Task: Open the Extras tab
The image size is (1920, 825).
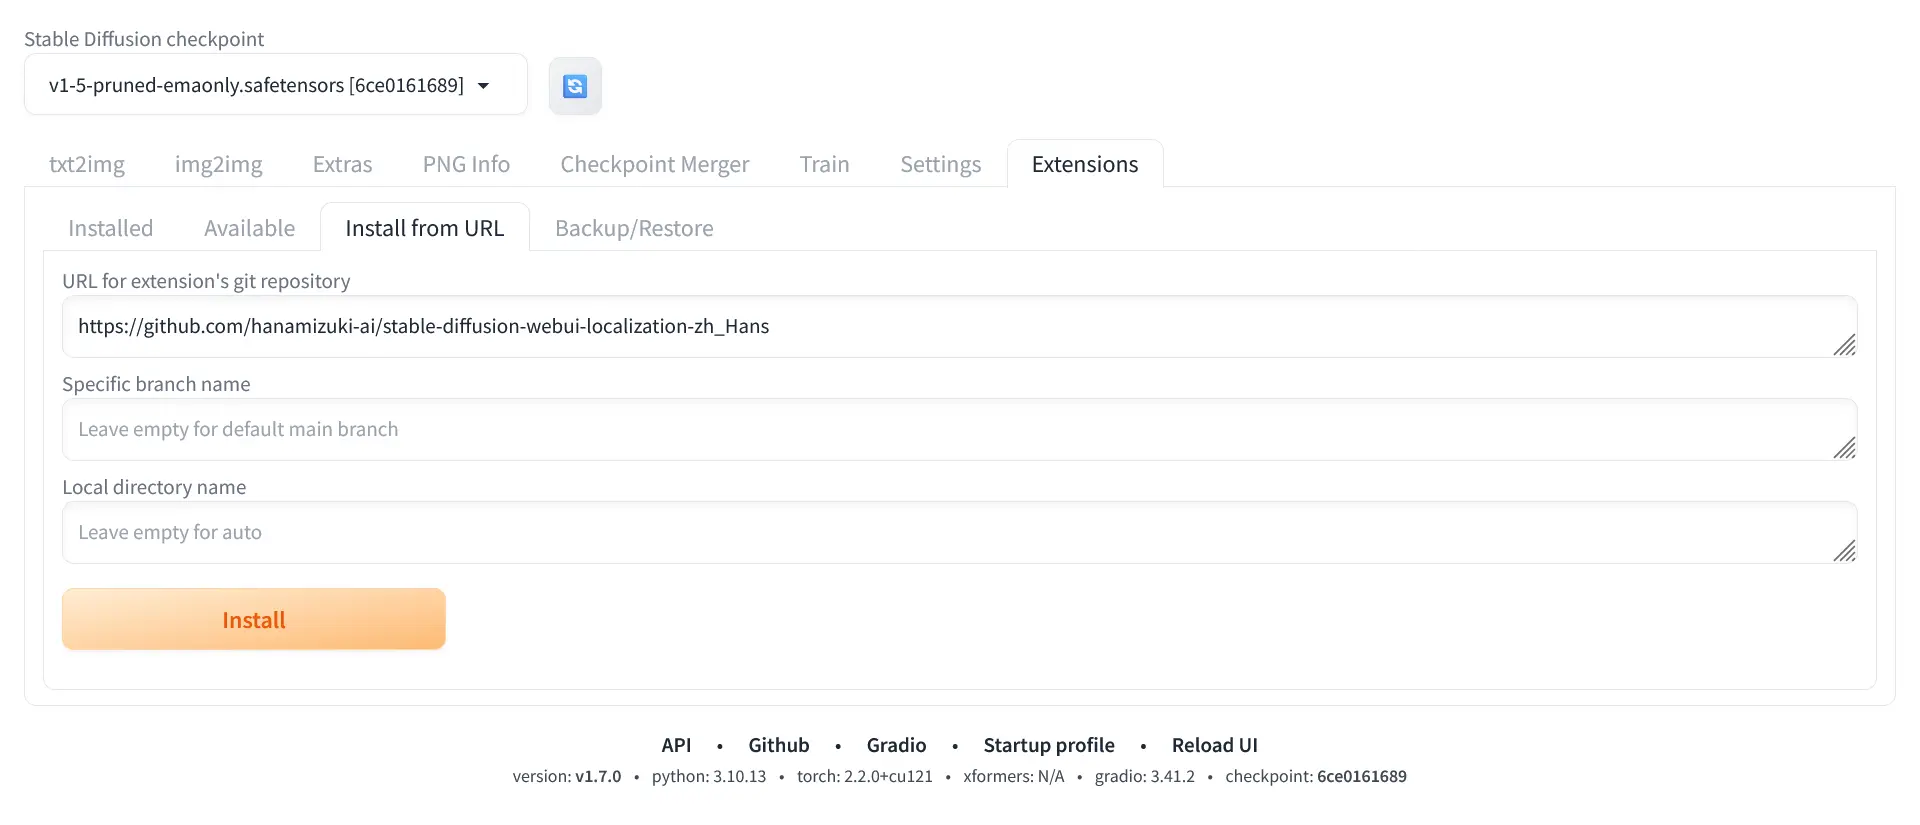Action: pyautogui.click(x=342, y=164)
